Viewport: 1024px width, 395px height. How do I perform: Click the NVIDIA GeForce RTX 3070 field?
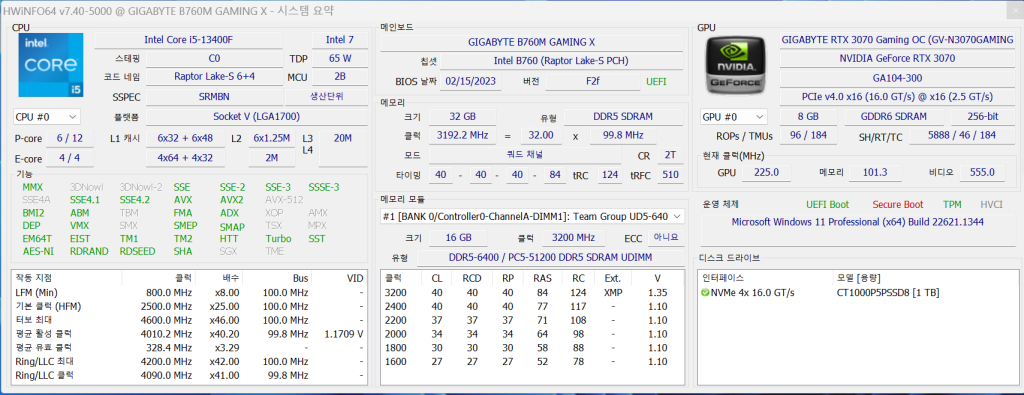[x=897, y=59]
